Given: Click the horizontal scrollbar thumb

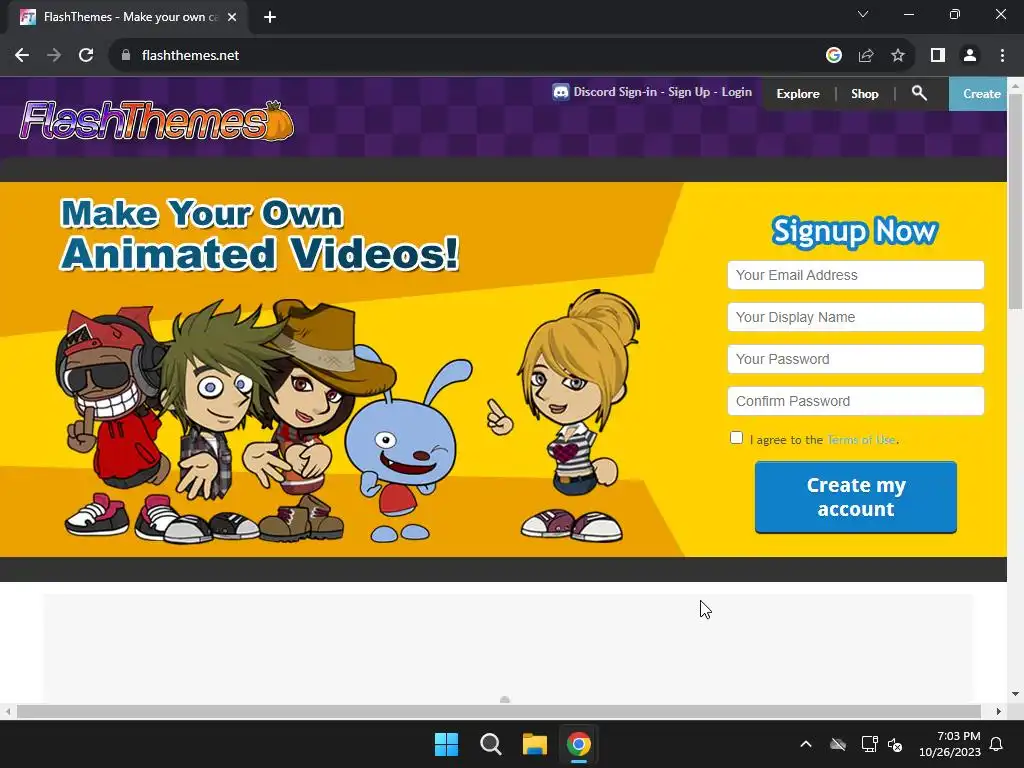Looking at the screenshot, I should click(499, 711).
